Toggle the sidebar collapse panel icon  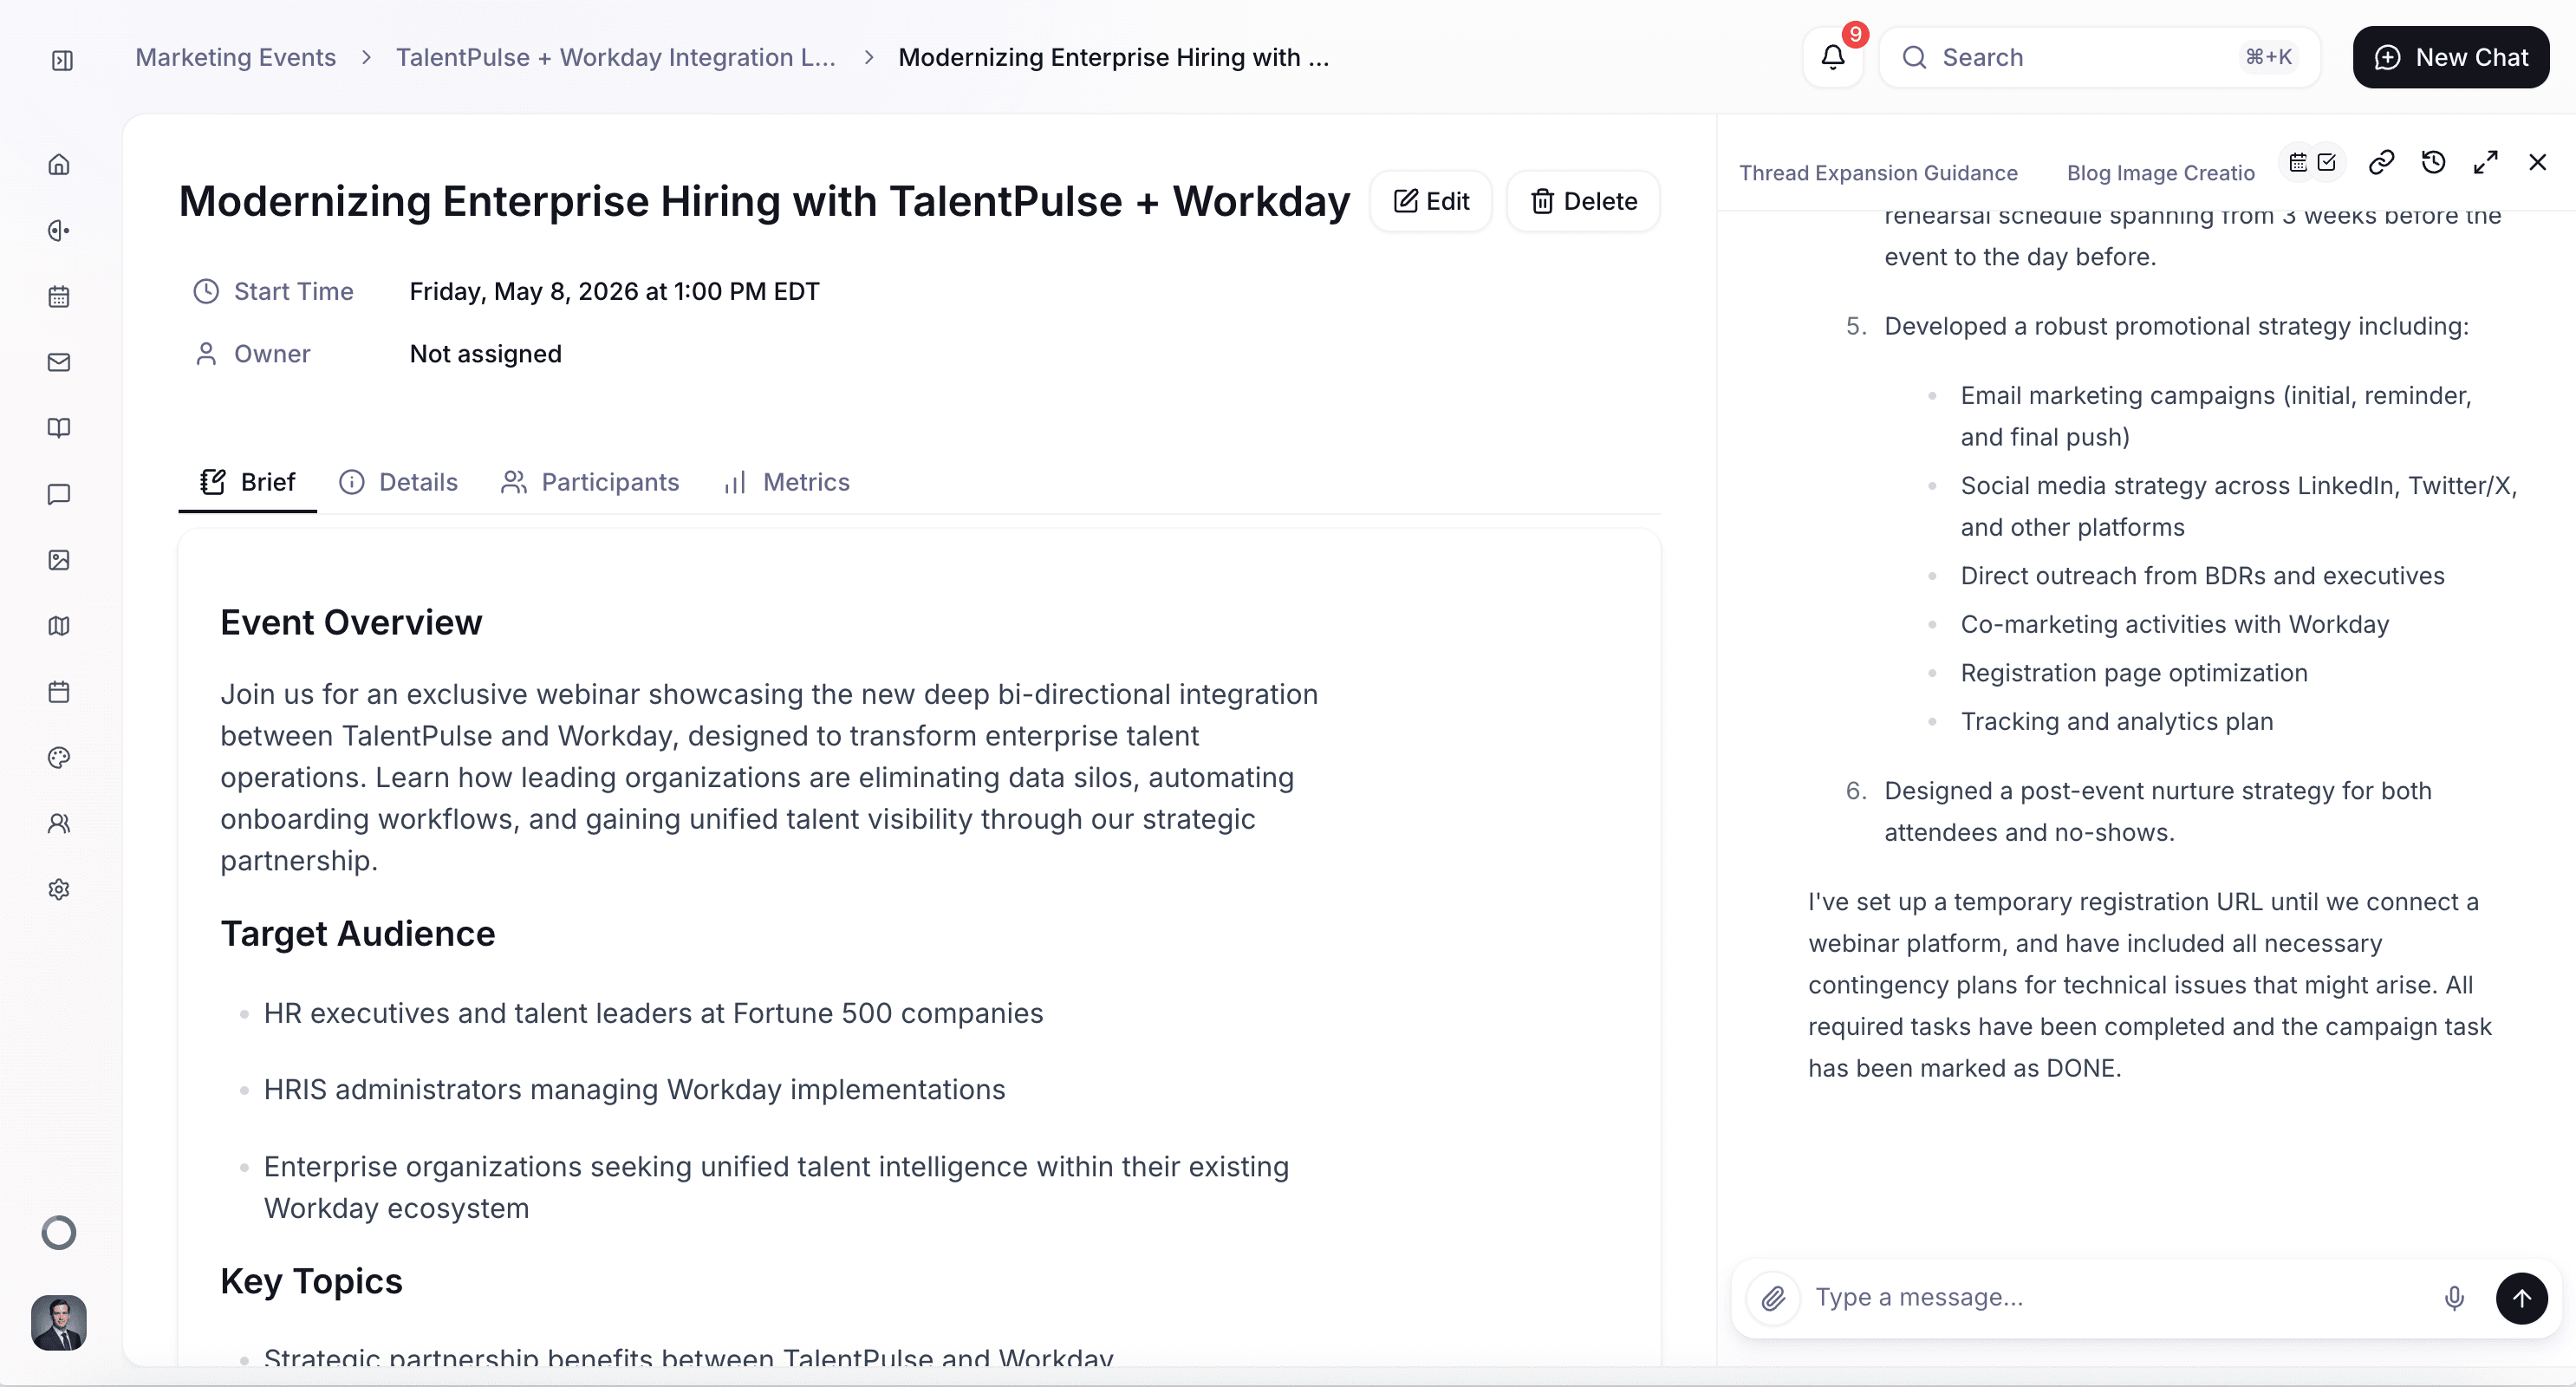(62, 61)
